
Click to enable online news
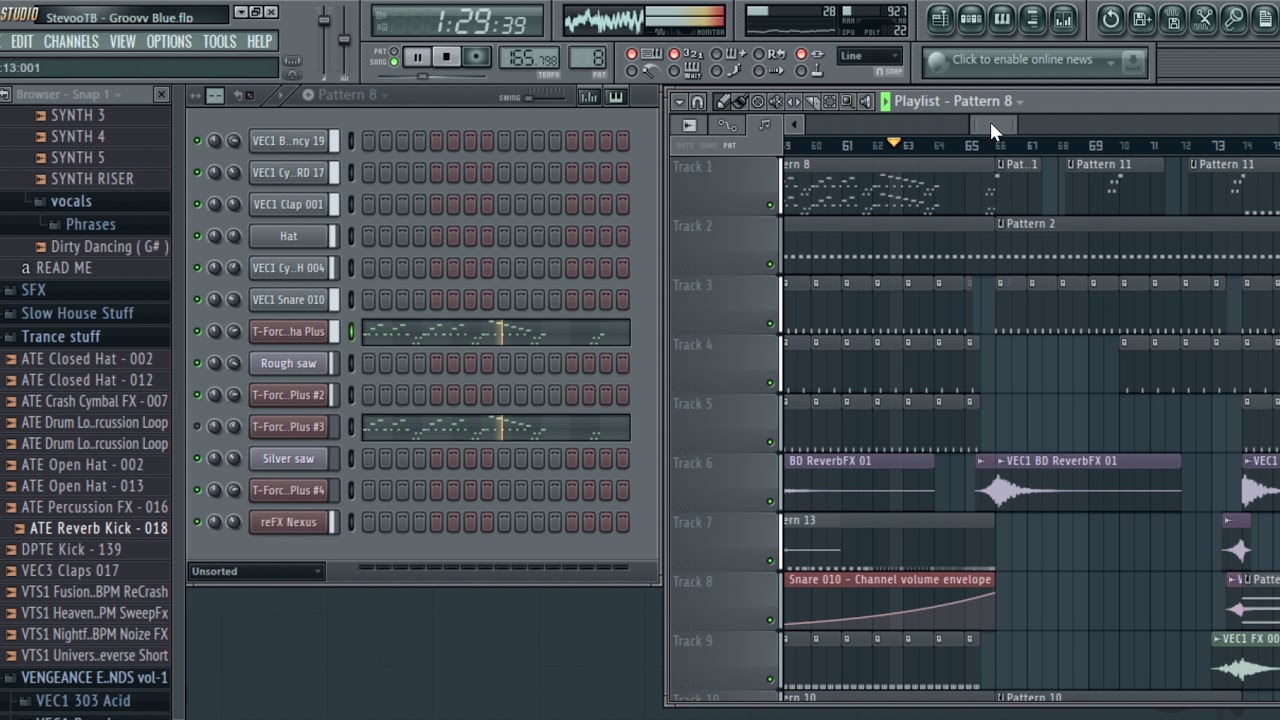[1022, 60]
